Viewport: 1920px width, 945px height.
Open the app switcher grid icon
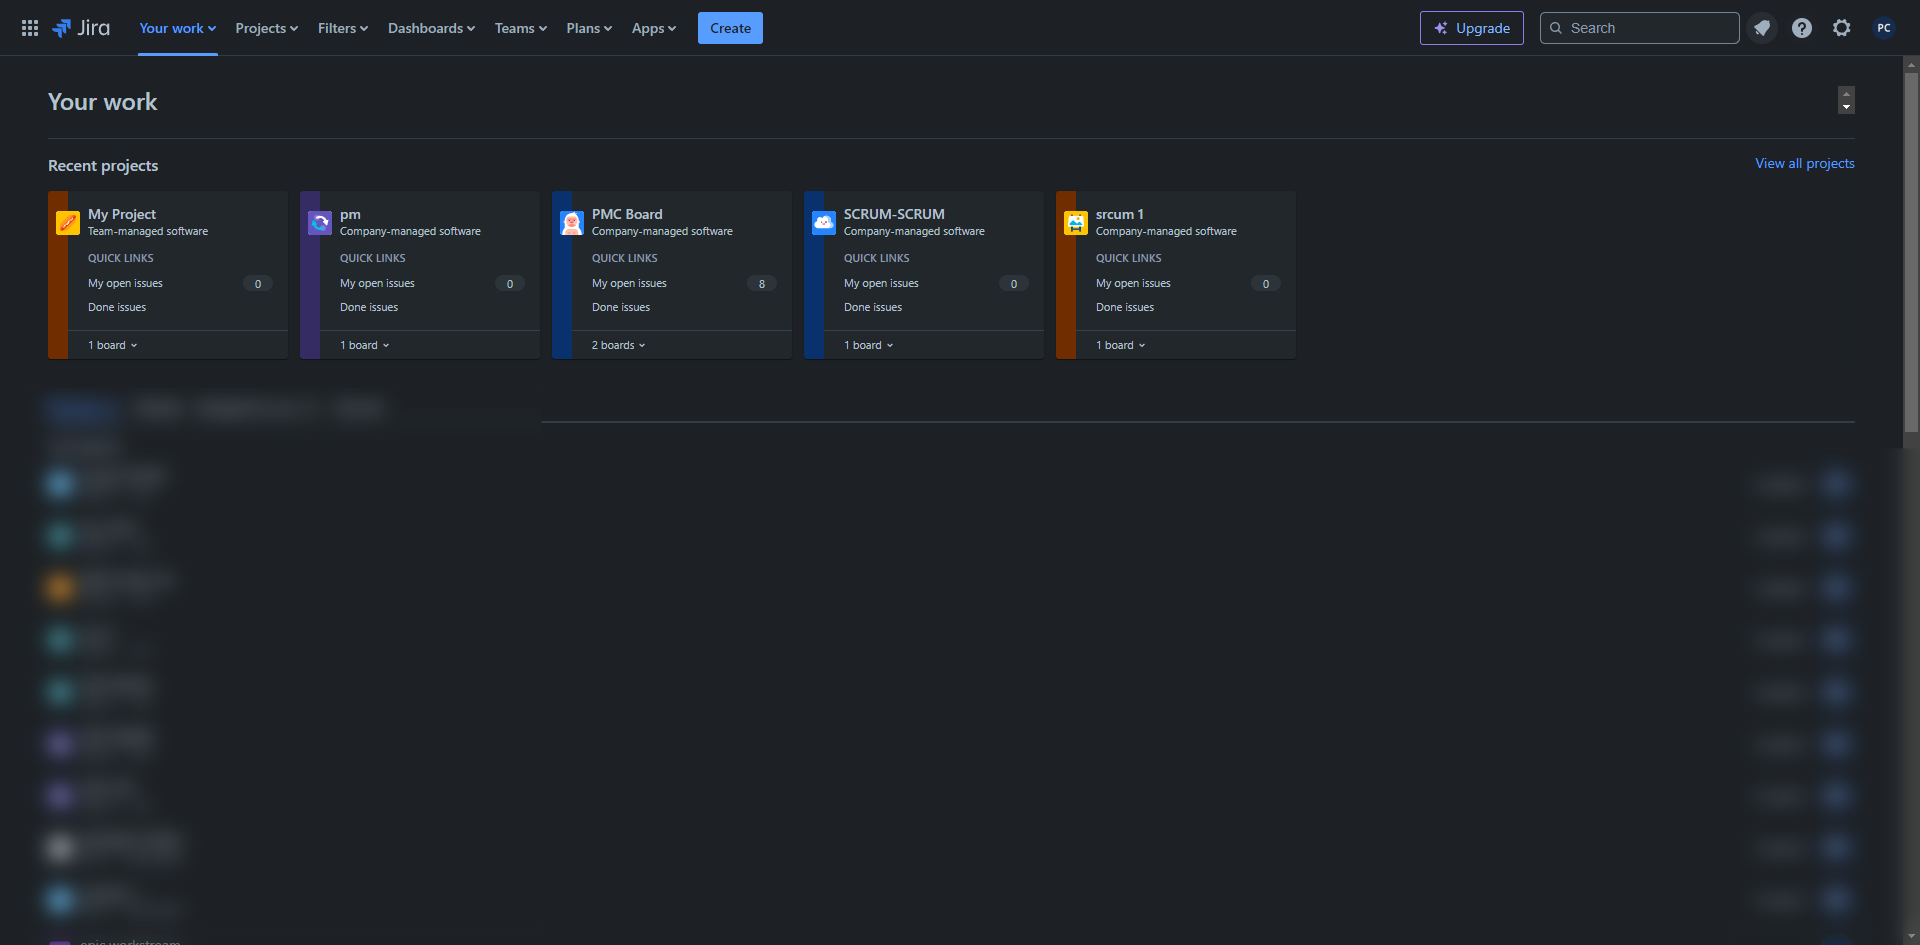[30, 28]
